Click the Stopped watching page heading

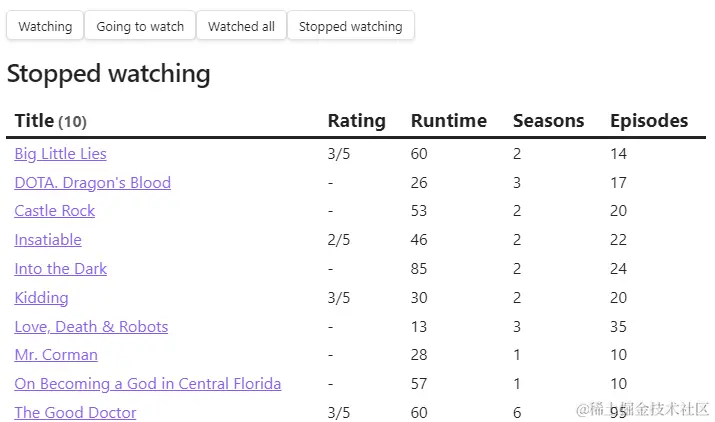coord(108,74)
